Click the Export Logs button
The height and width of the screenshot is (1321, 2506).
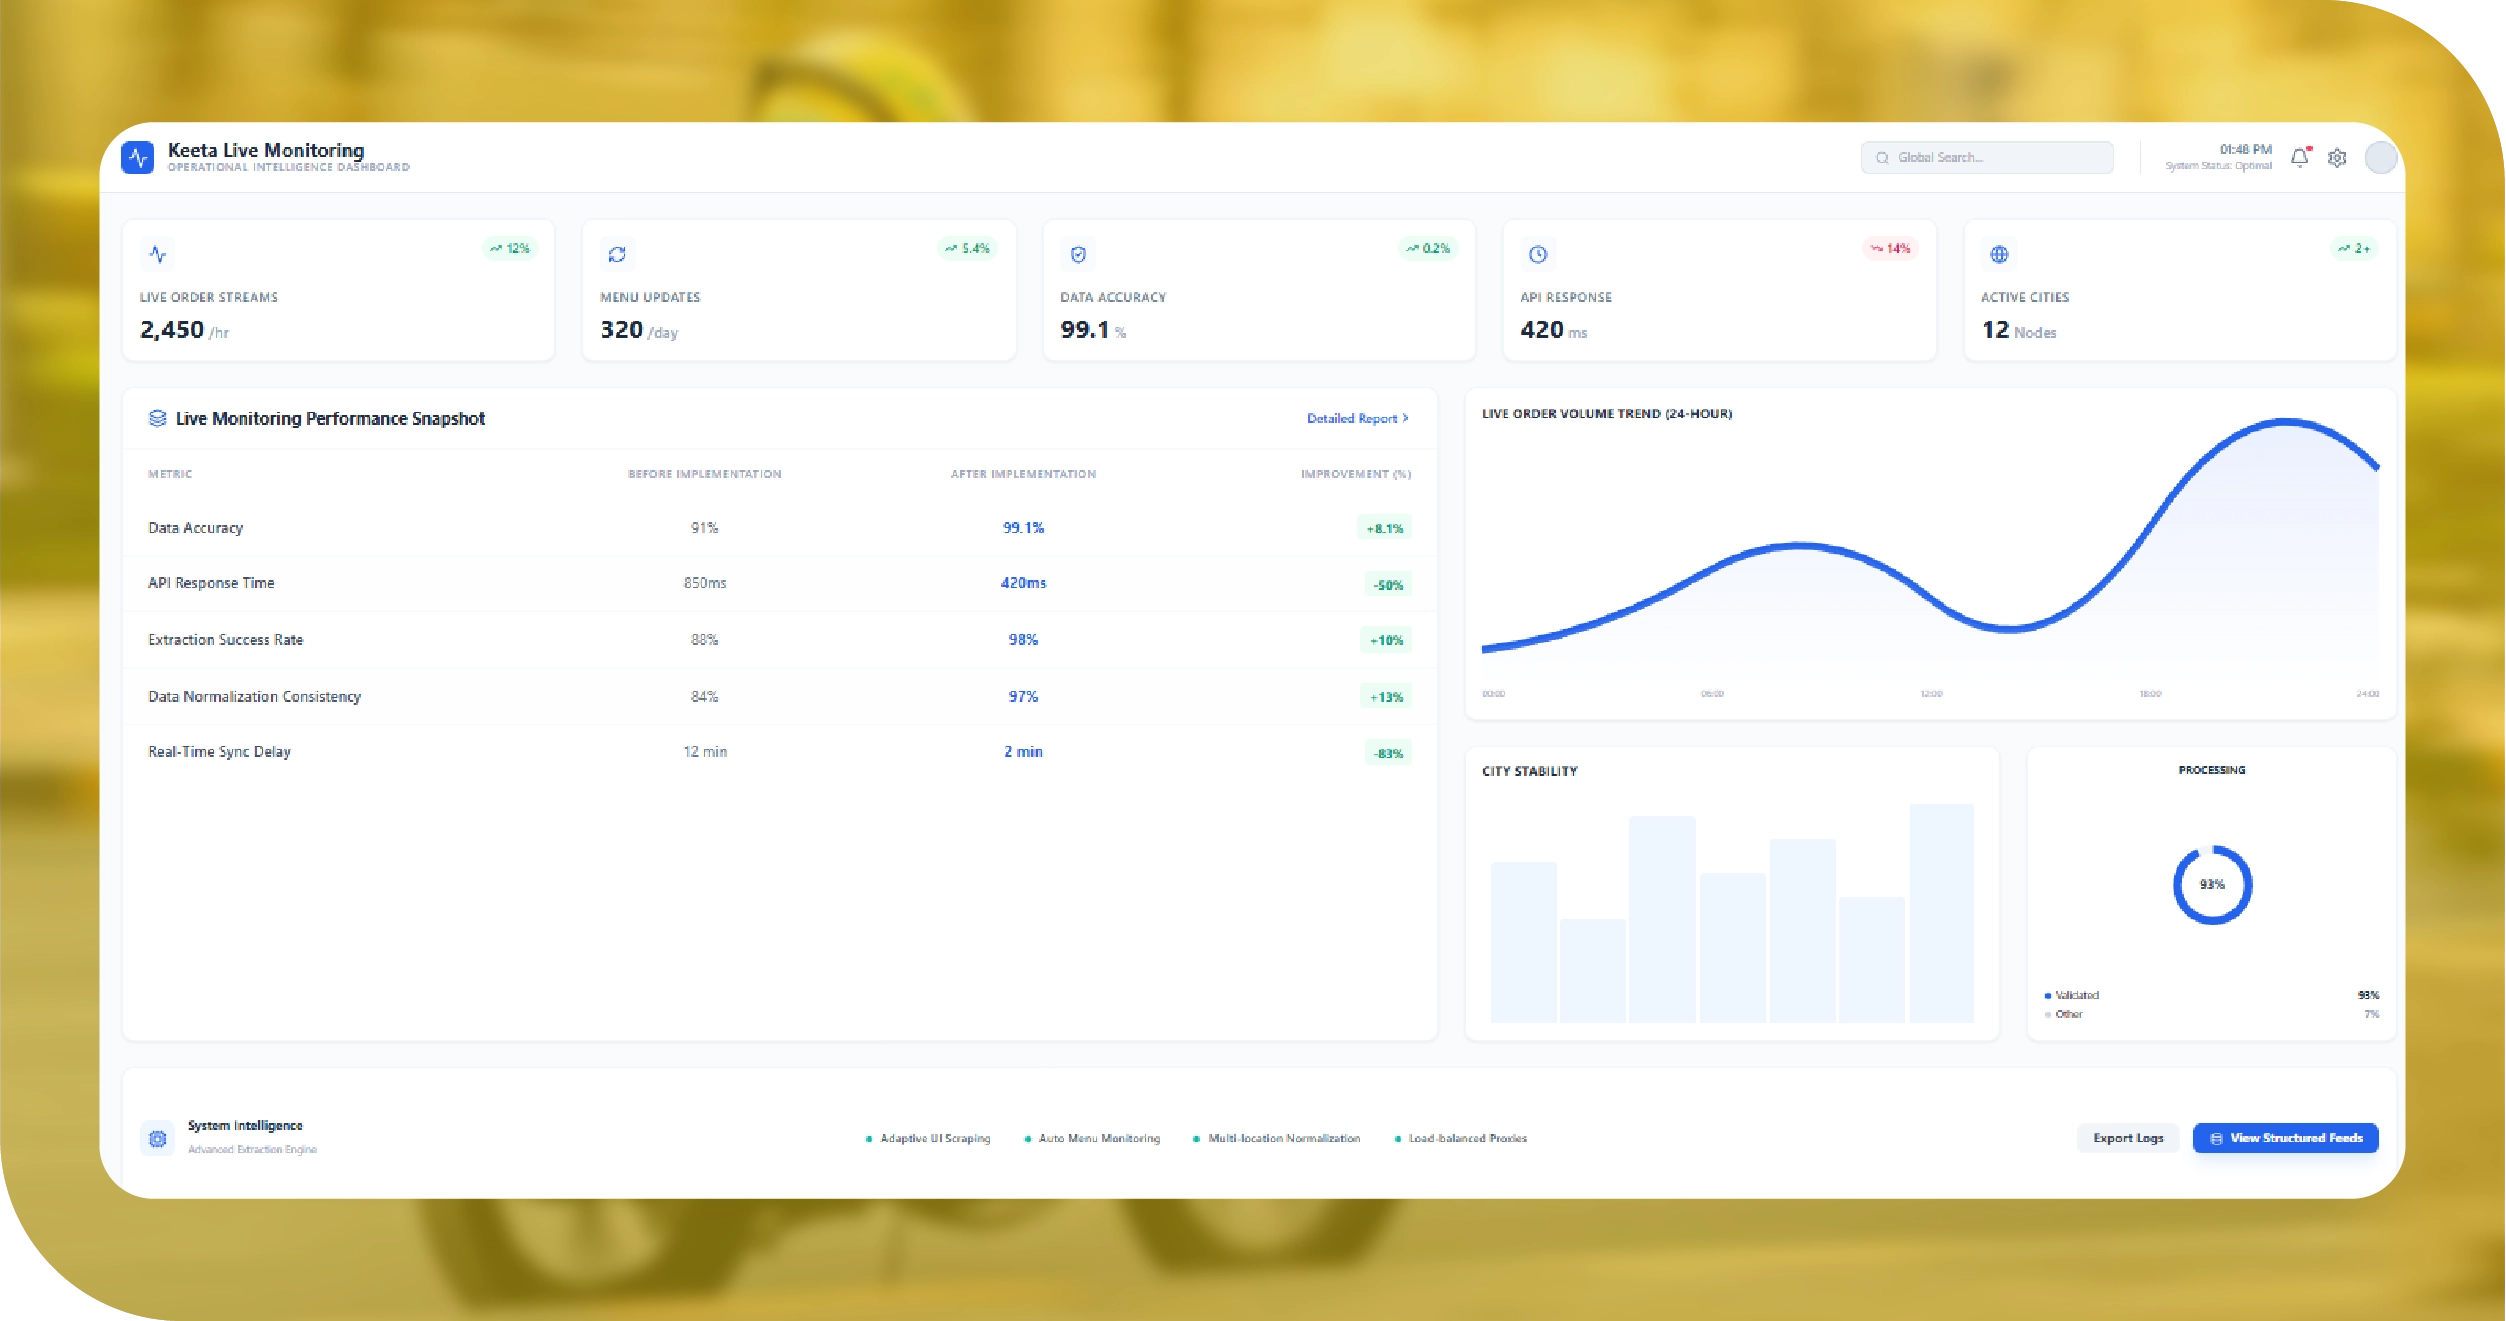pyautogui.click(x=2128, y=1138)
